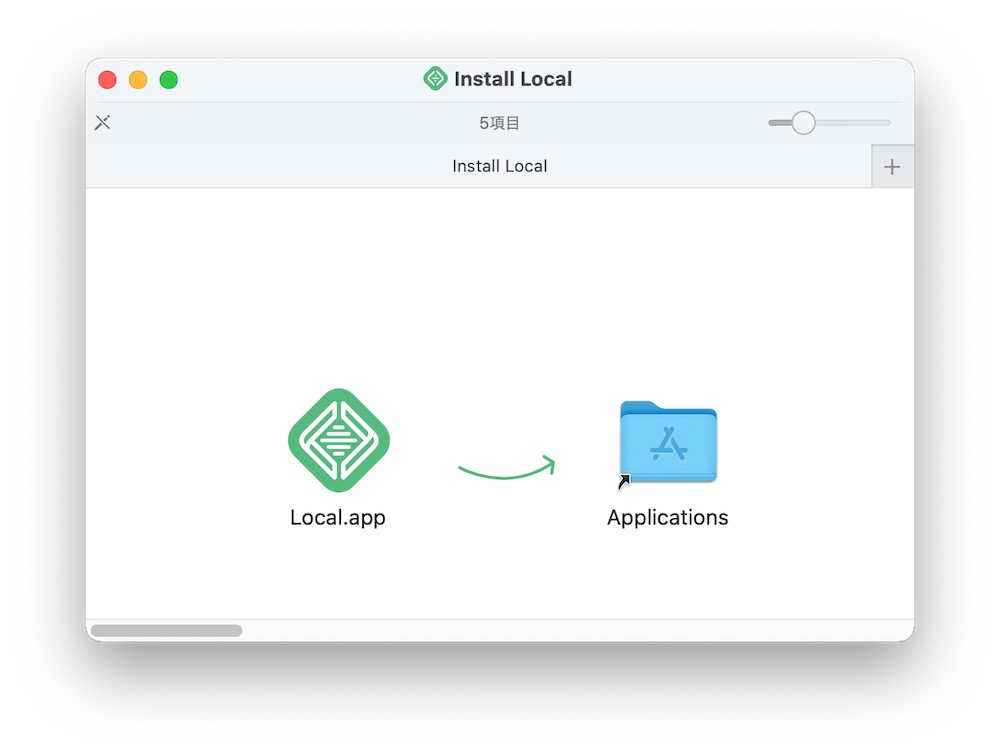1000x755 pixels.
Task: Click the horizontal scrollbar thumb
Action: (x=166, y=631)
